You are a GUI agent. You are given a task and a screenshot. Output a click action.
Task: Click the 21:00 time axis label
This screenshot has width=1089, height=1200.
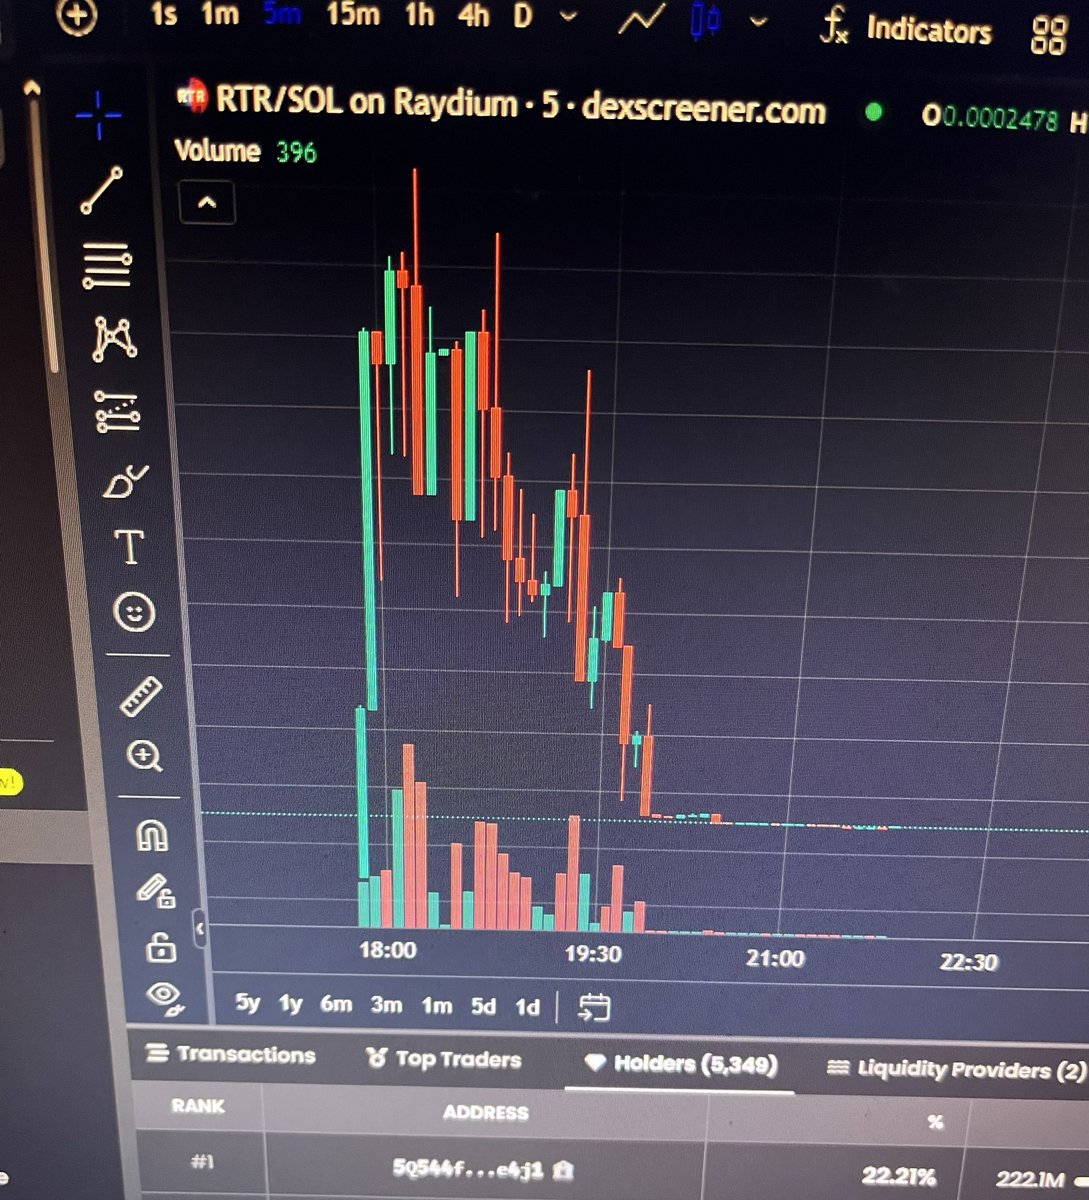[x=775, y=958]
